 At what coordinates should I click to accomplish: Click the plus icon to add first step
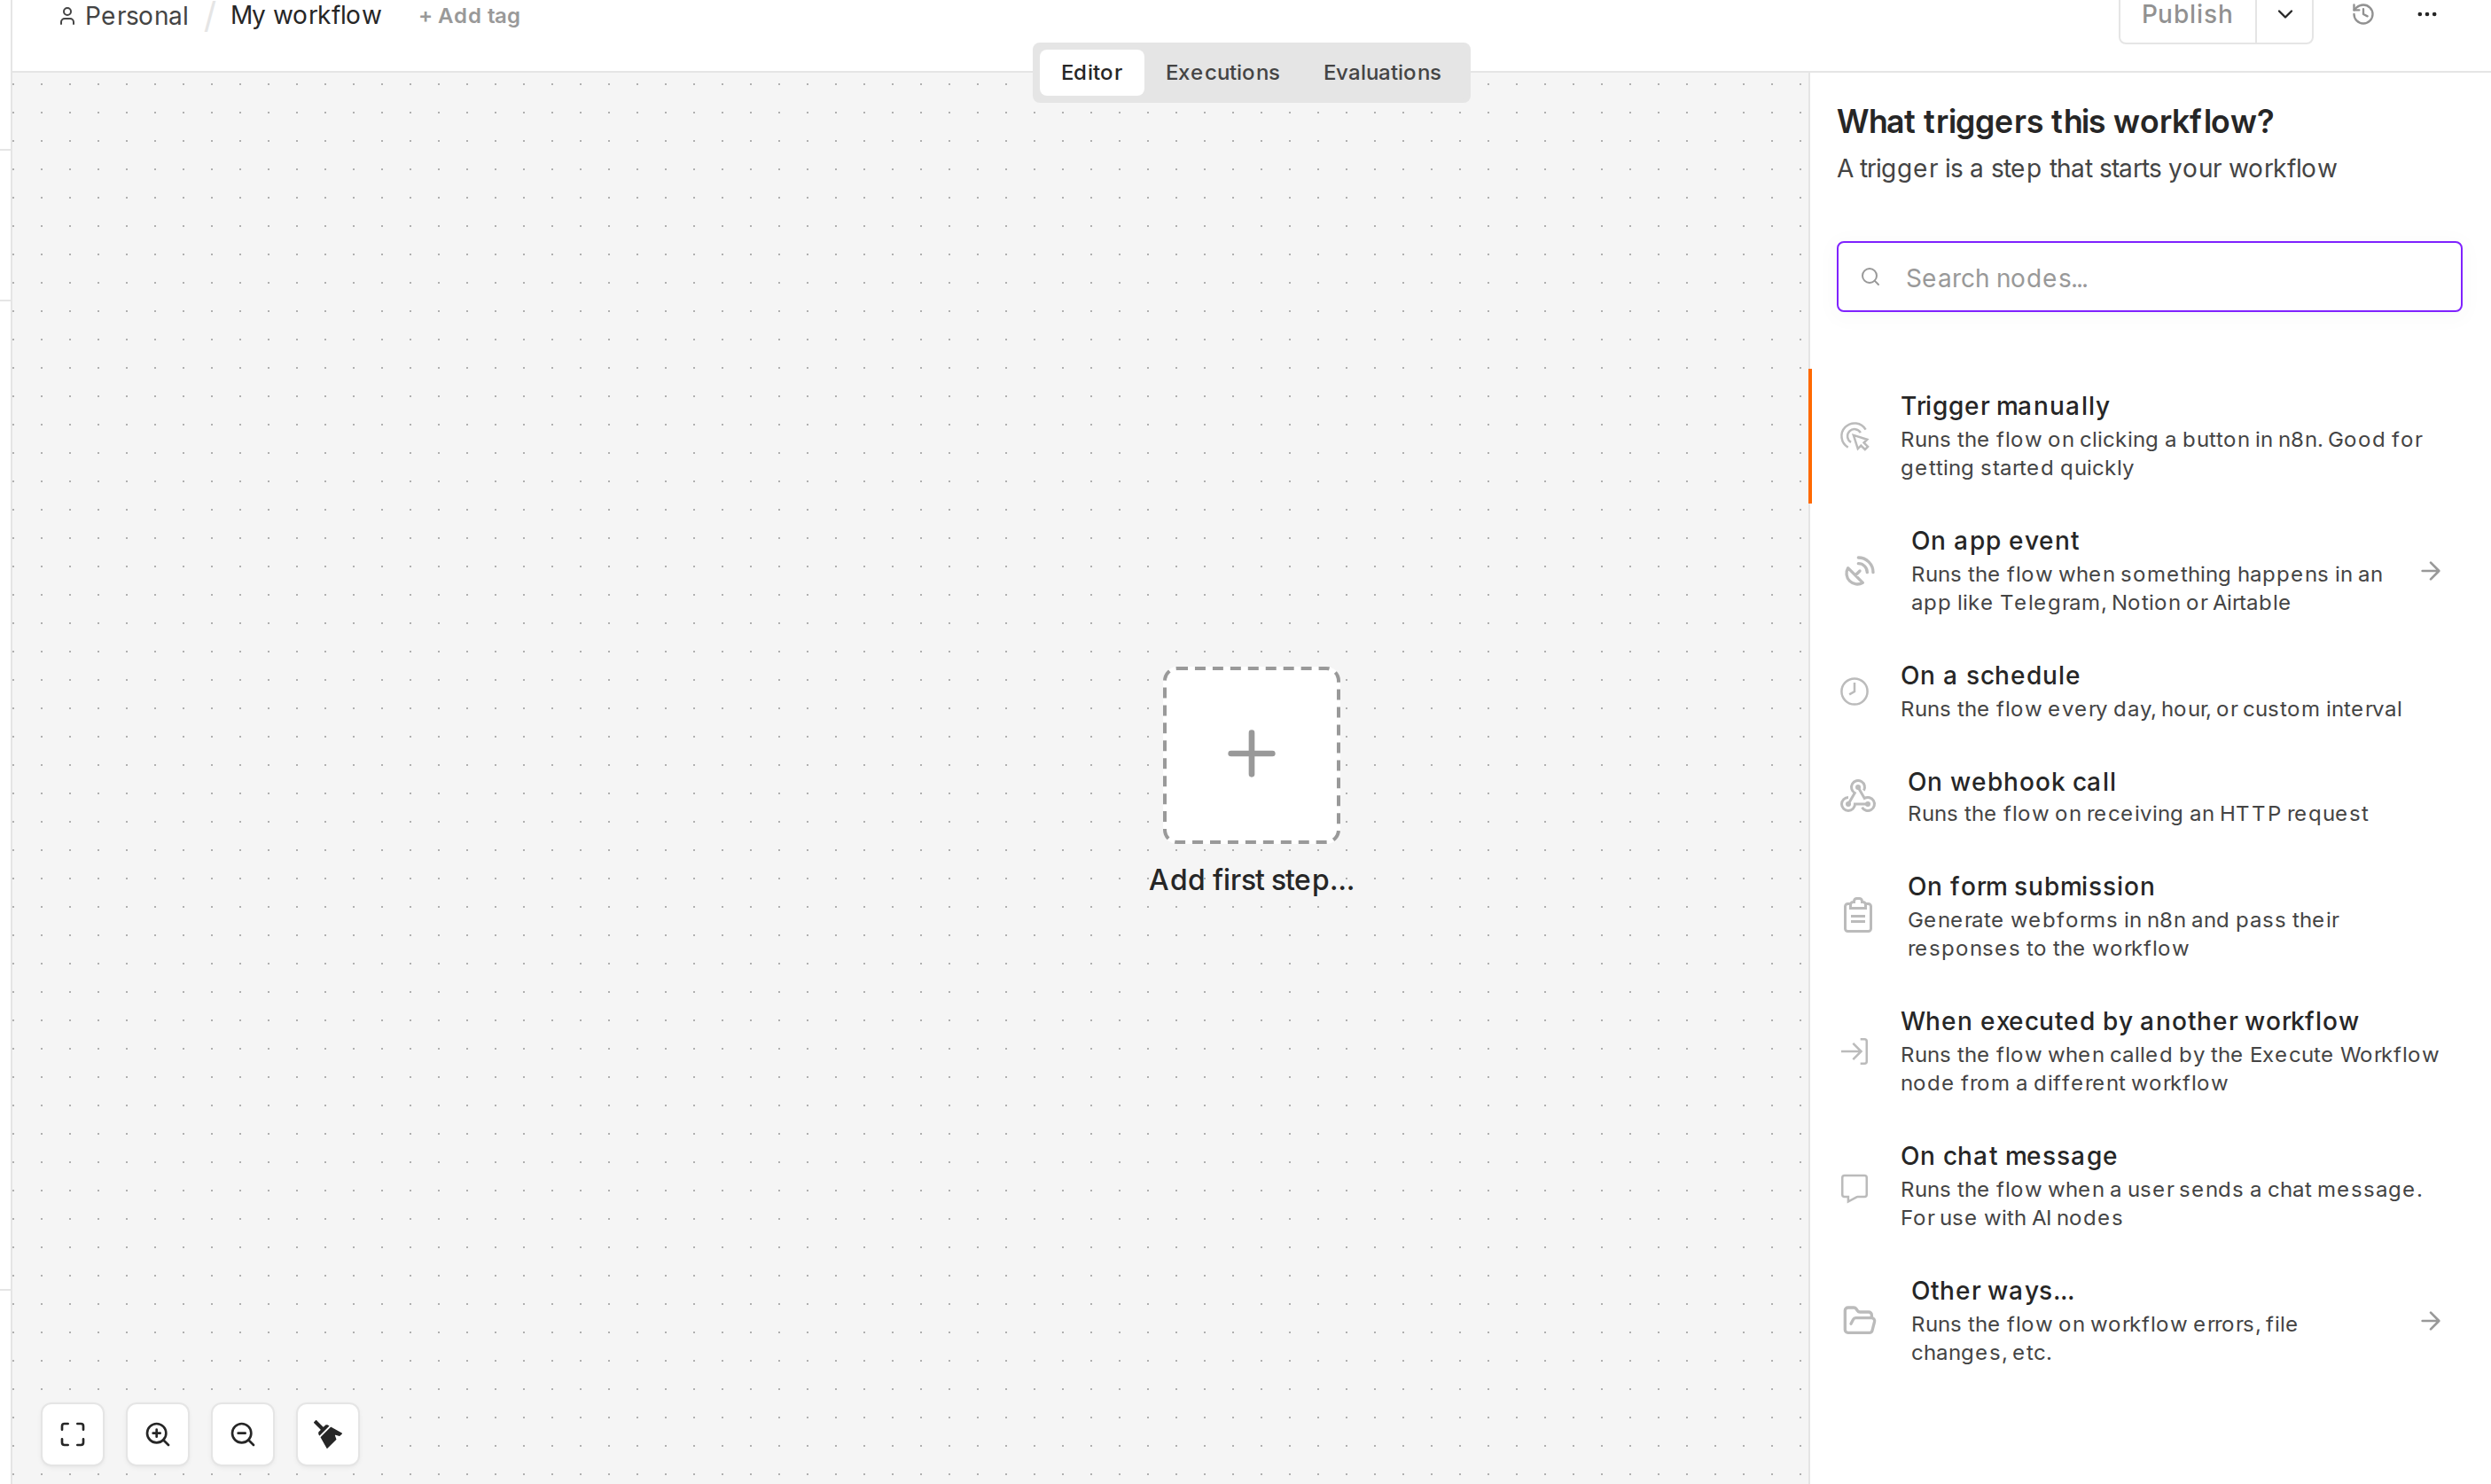click(1251, 754)
